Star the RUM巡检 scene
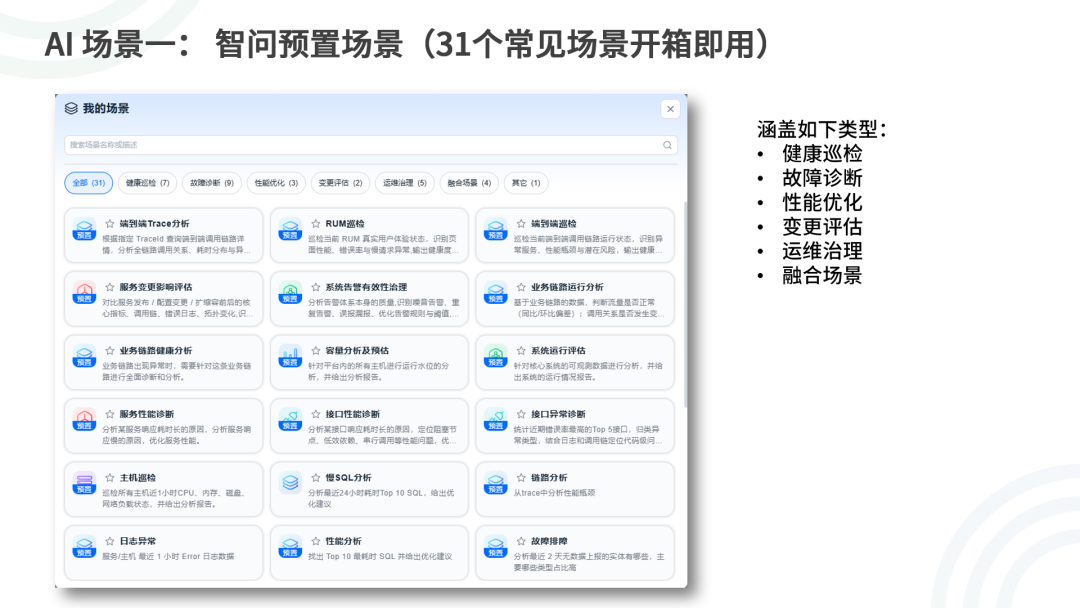This screenshot has width=1080, height=608. point(315,223)
